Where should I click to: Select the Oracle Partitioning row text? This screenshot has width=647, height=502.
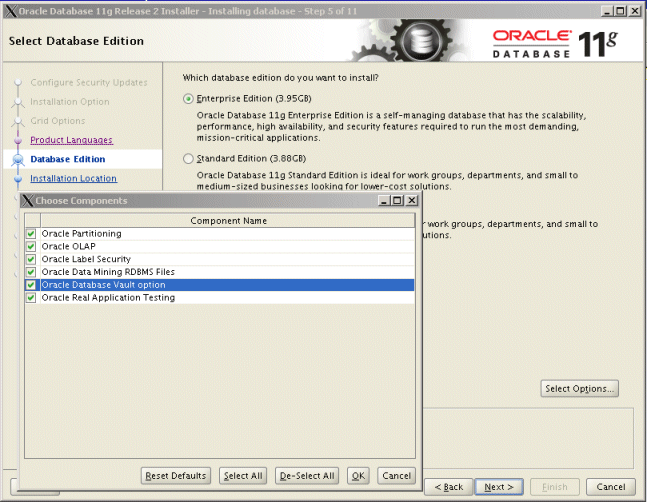82,234
